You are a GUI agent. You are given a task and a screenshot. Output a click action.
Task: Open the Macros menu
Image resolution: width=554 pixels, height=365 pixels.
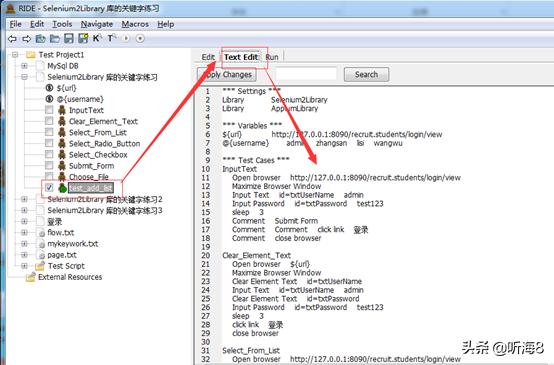135,24
